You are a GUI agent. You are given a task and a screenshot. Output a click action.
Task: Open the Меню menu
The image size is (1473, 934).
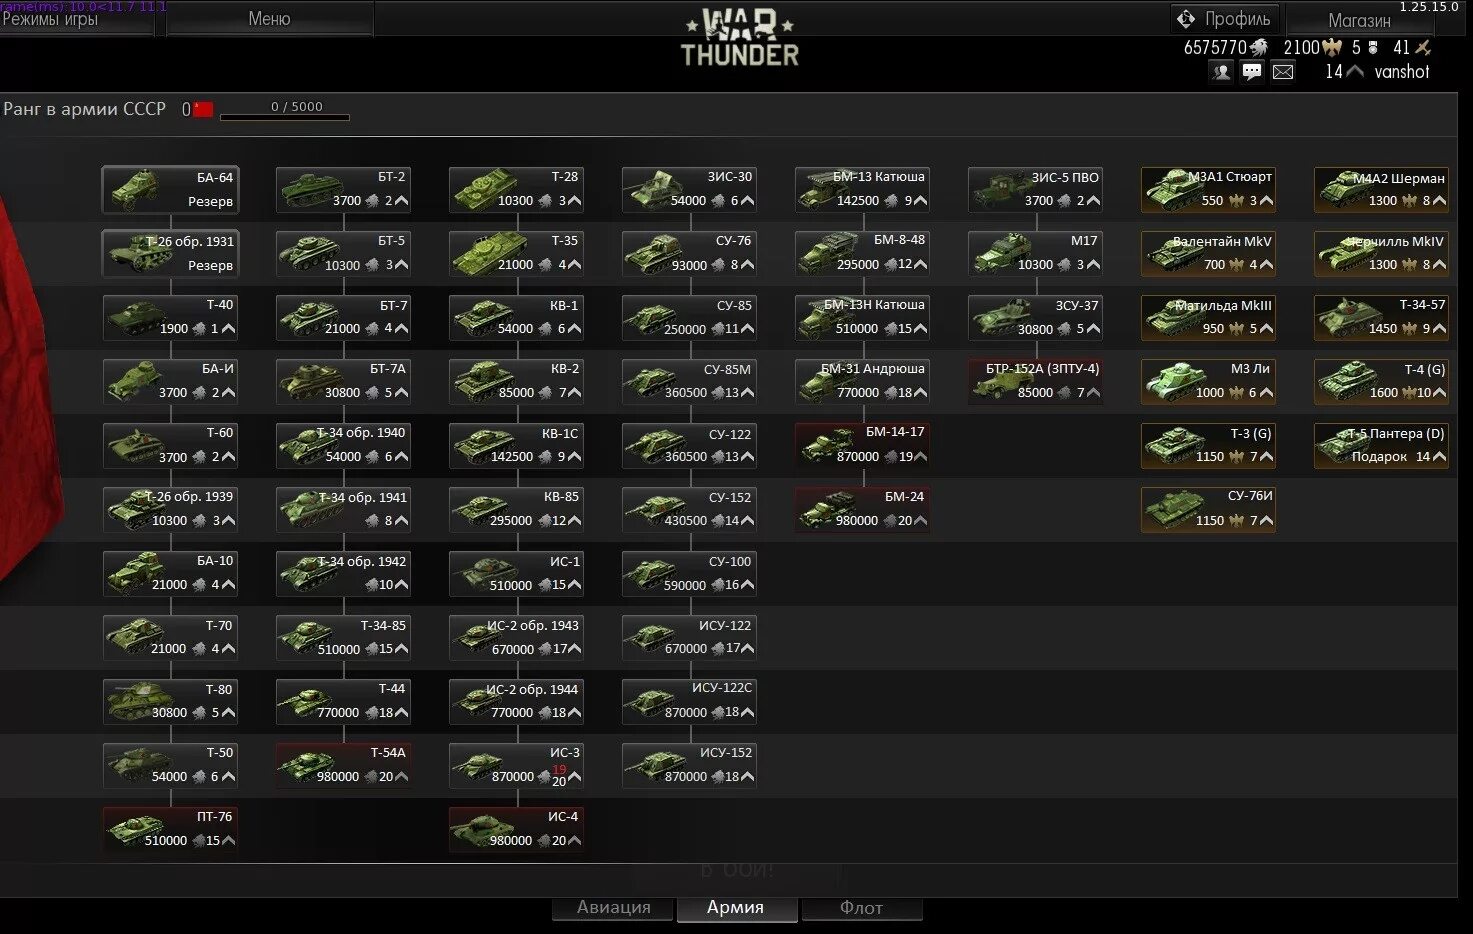pyautogui.click(x=269, y=19)
